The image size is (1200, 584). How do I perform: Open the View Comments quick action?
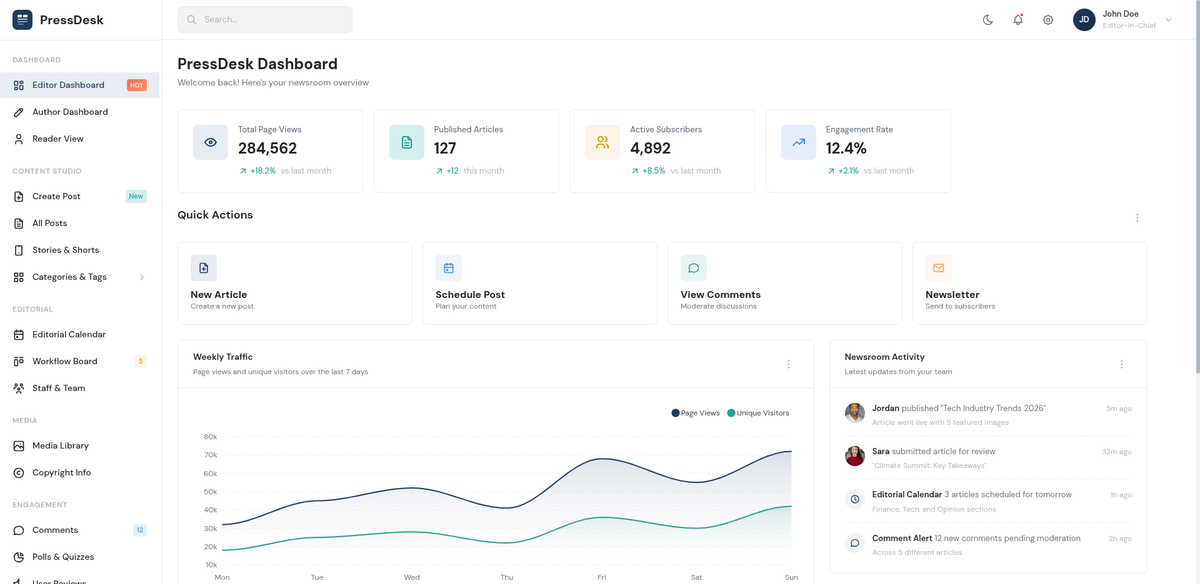point(693,267)
